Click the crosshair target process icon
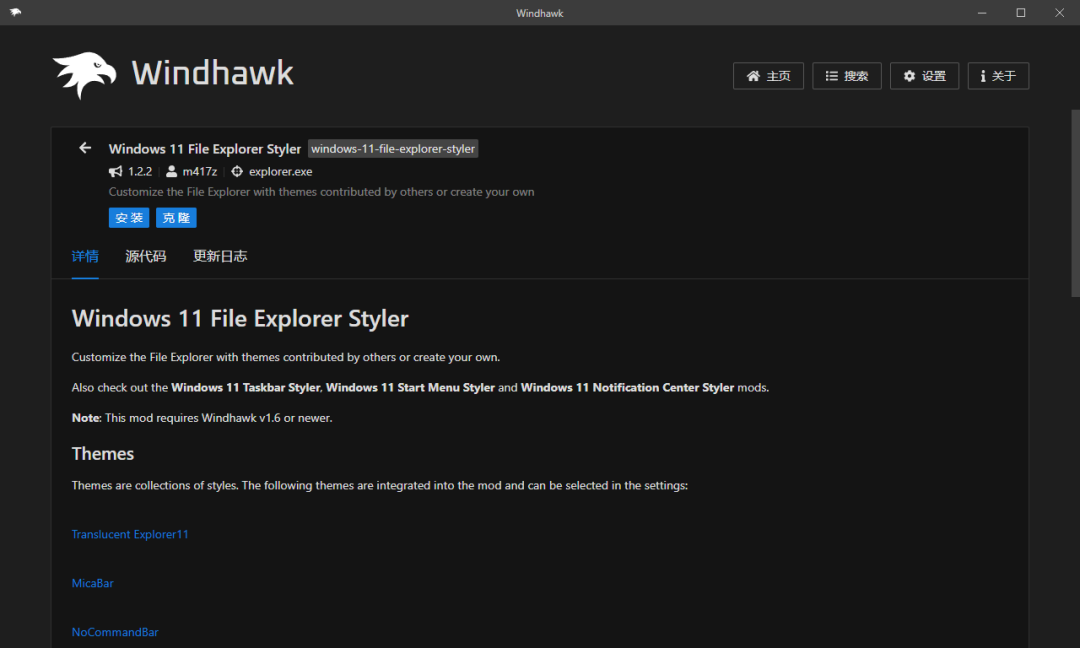 [237, 171]
